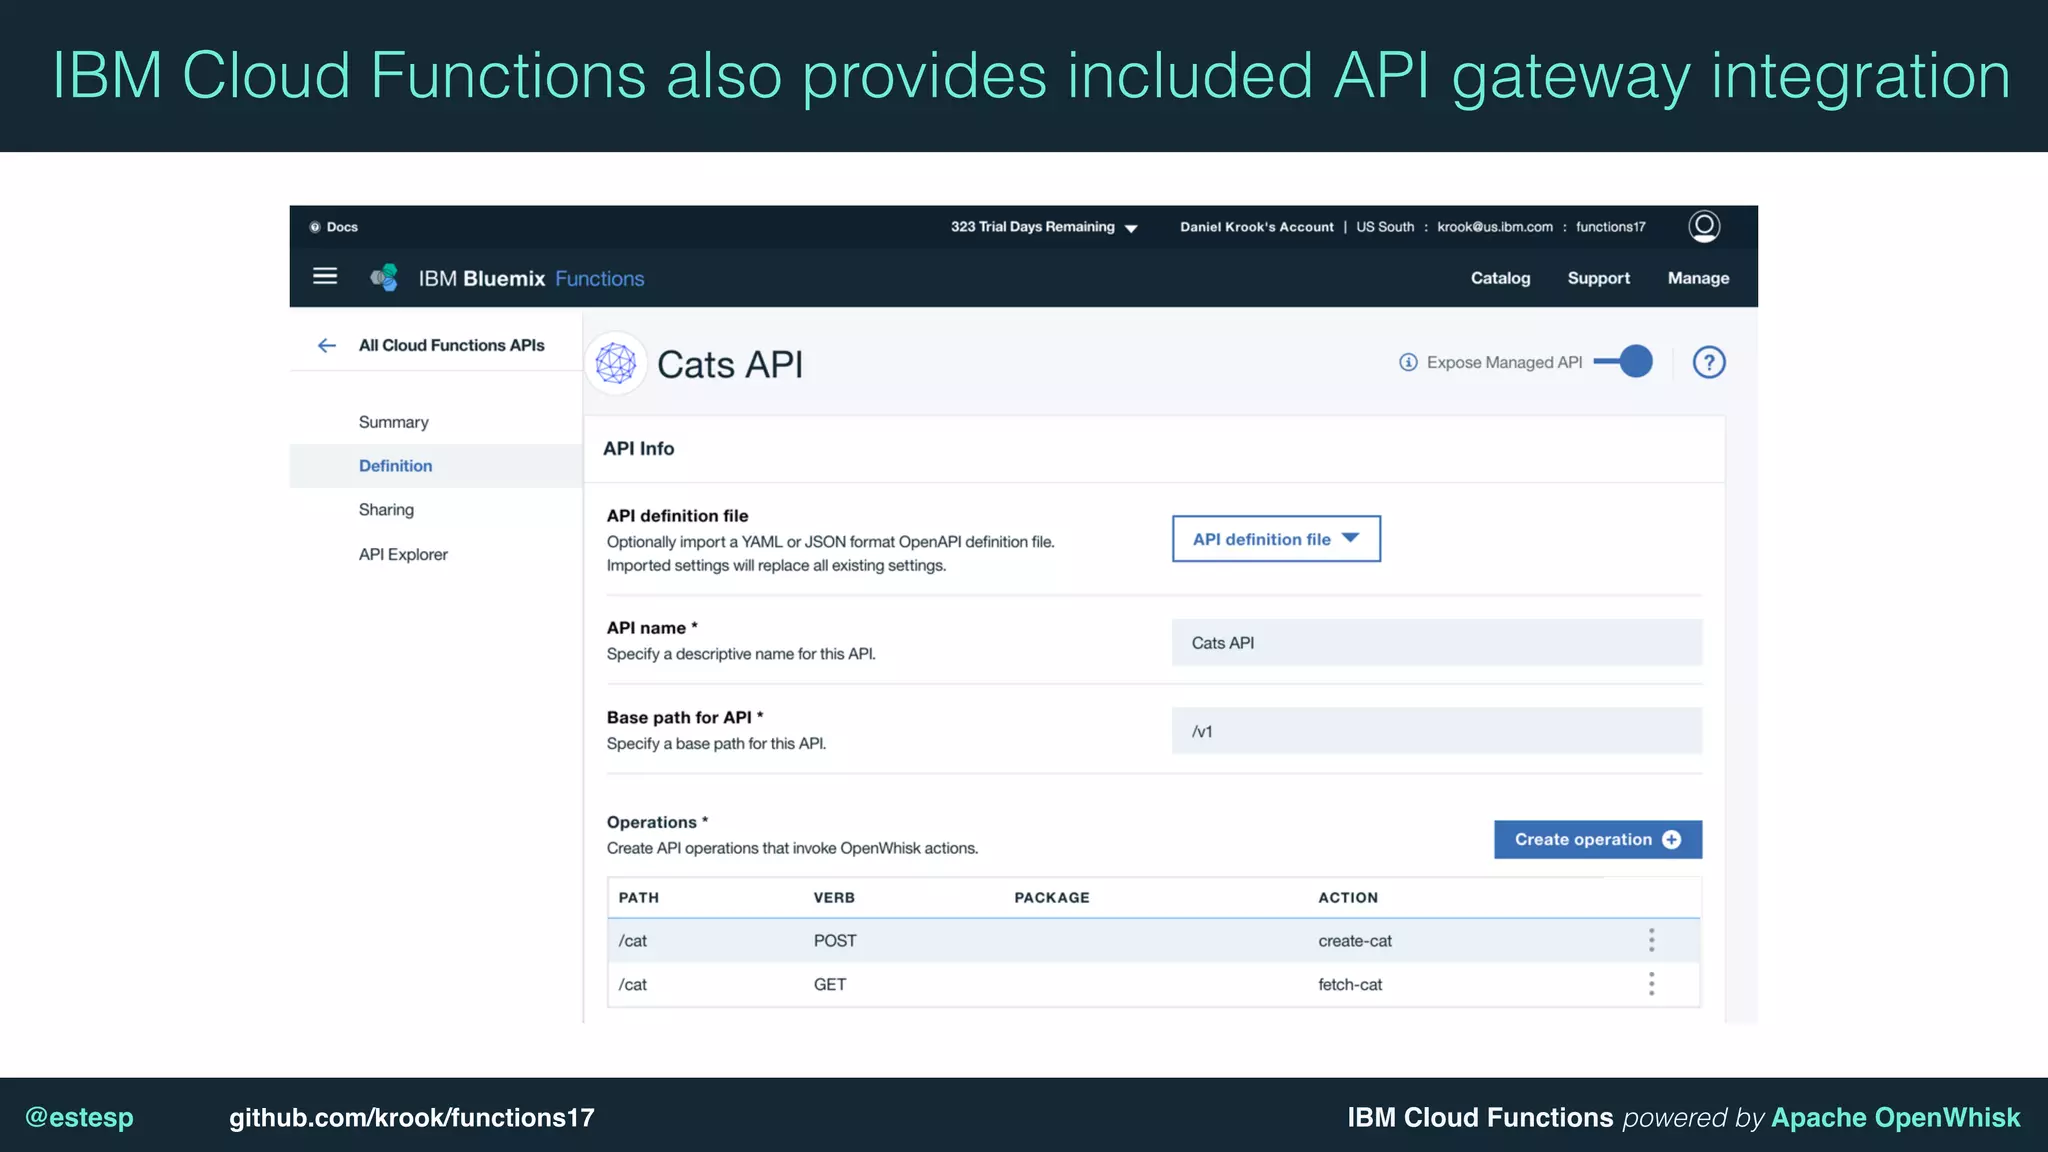Screen dimensions: 2048x1152
Task: Click Daniel Krook's Account text
Action: click(x=1257, y=227)
